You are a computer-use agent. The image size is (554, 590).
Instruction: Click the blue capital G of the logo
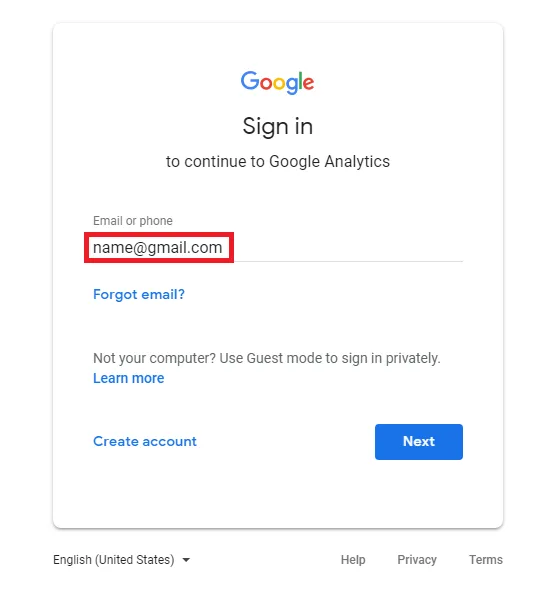click(x=250, y=81)
